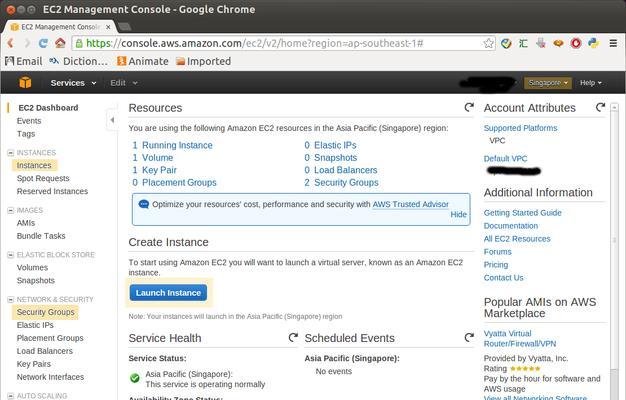Image resolution: width=626 pixels, height=400 pixels.
Task: Collapse the ELASTIC BLOCK STORE section
Action: pyautogui.click(x=11, y=255)
